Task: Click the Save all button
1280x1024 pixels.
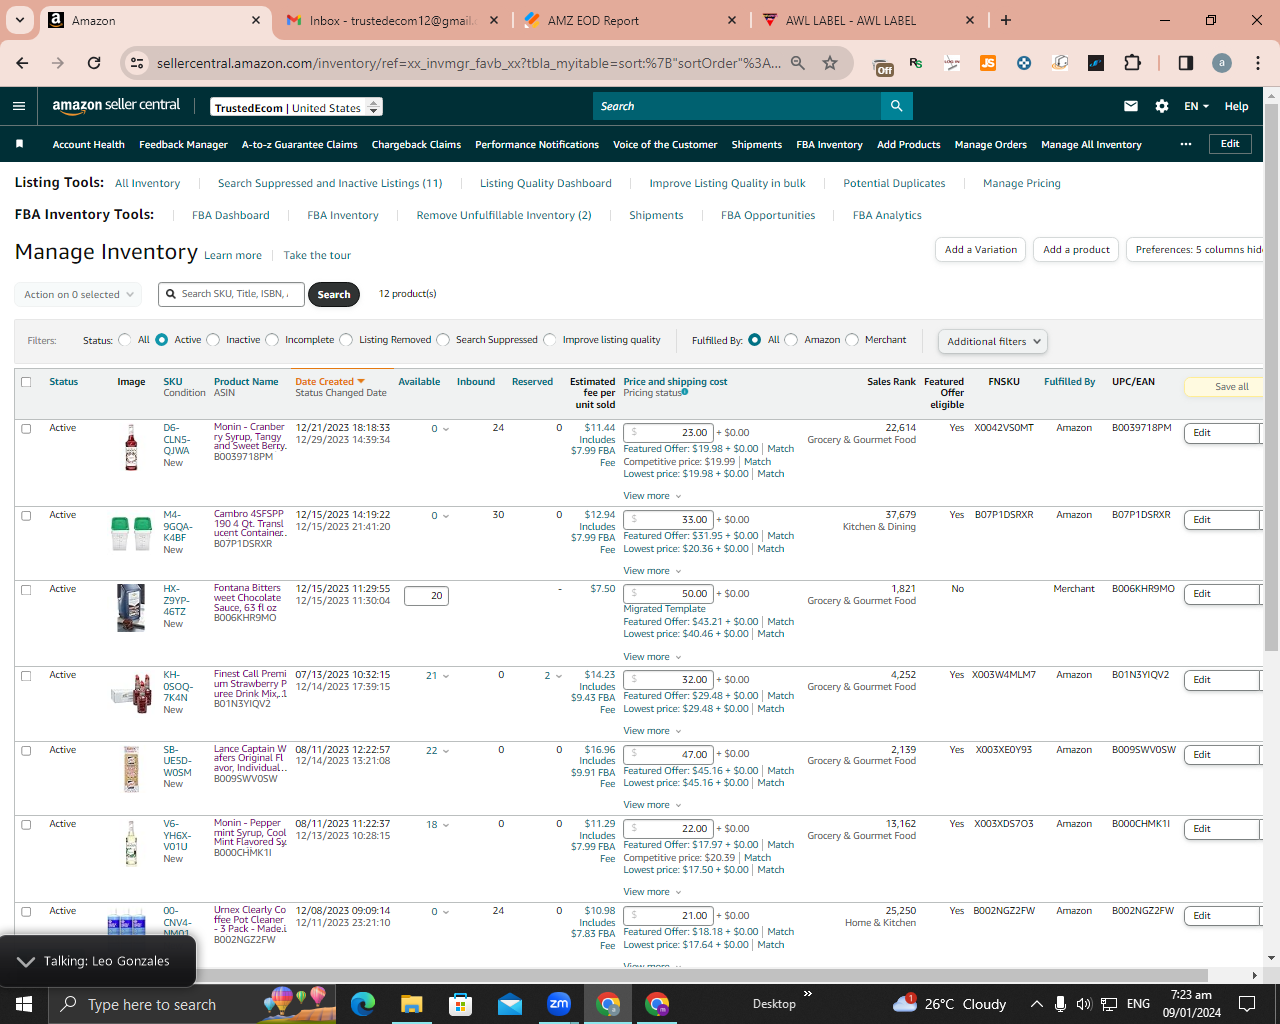Action: (1224, 387)
